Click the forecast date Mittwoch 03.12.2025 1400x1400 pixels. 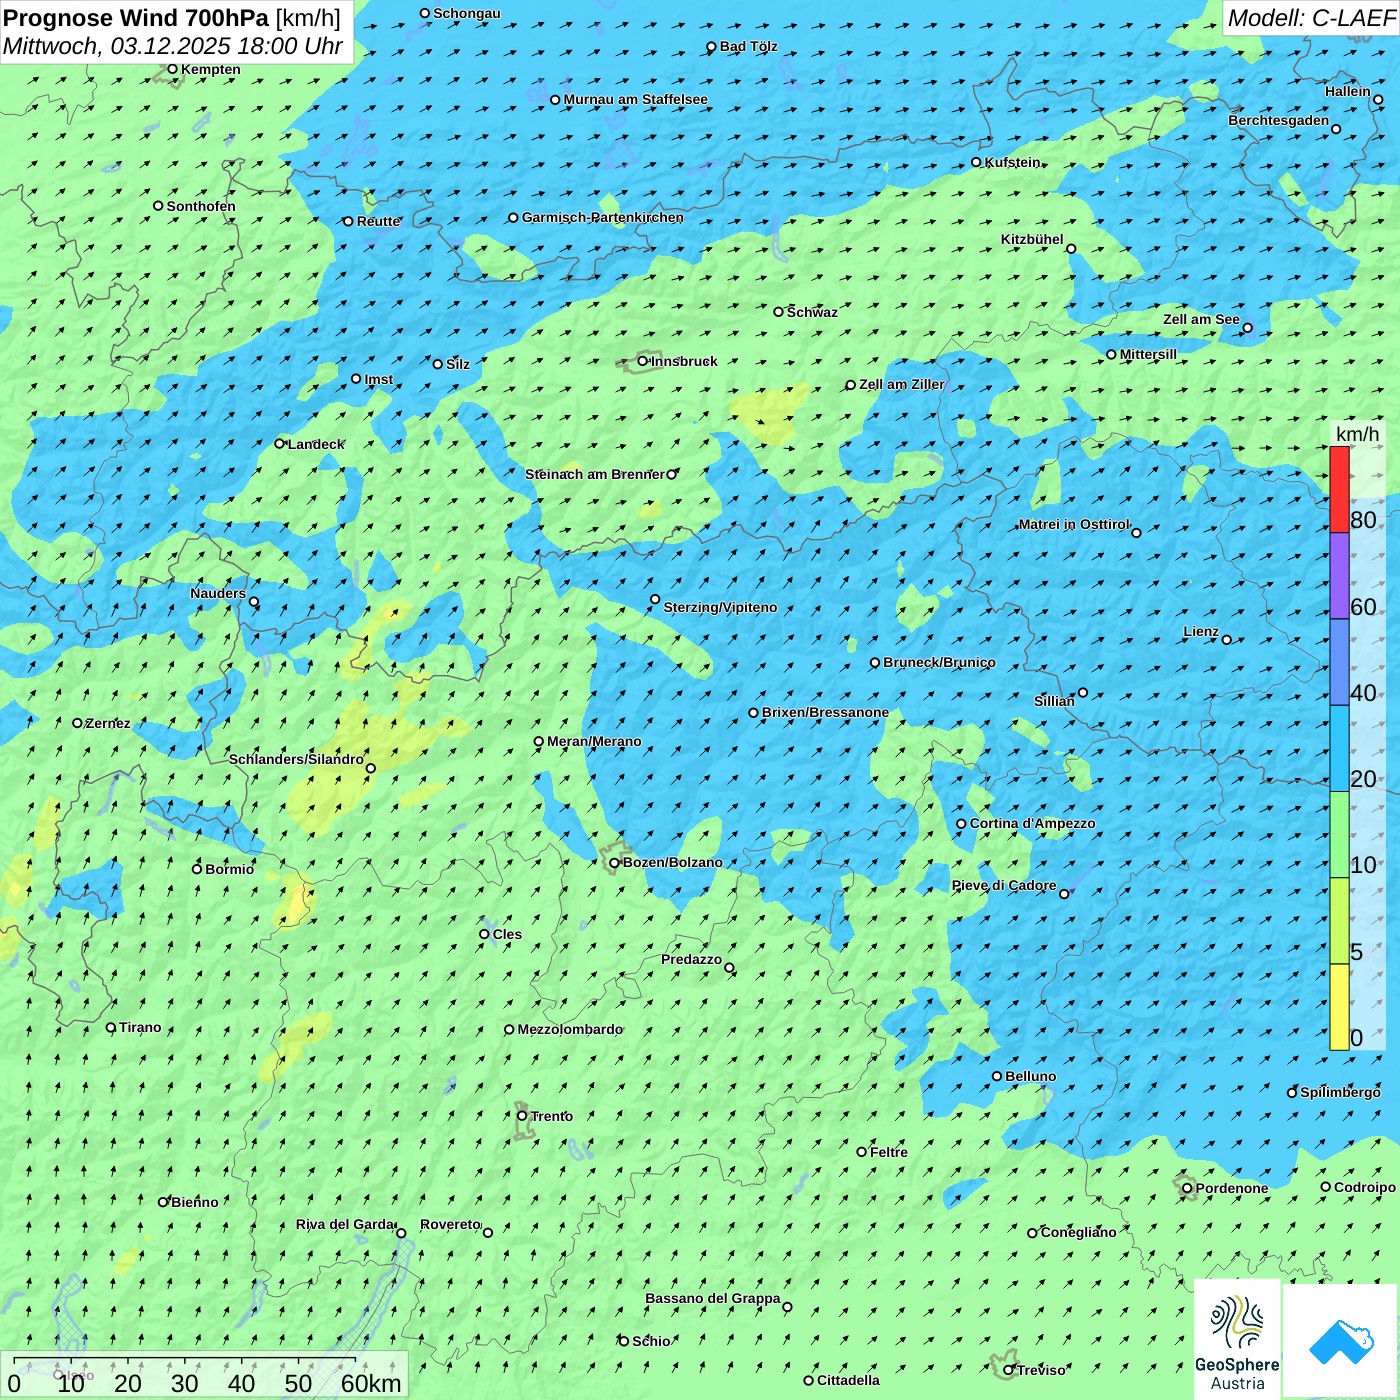tap(172, 47)
